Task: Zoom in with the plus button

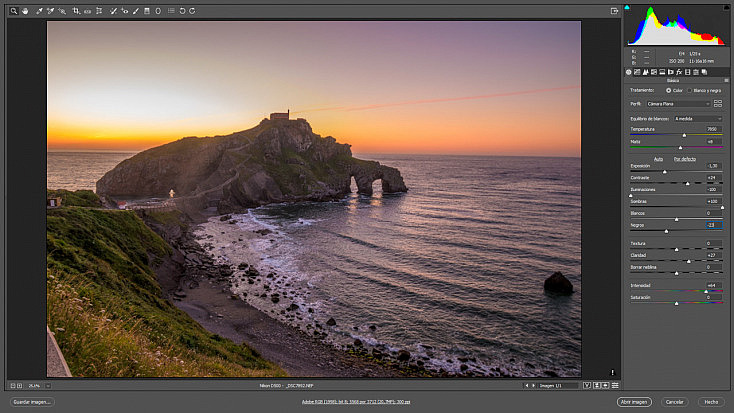Action: (20, 386)
